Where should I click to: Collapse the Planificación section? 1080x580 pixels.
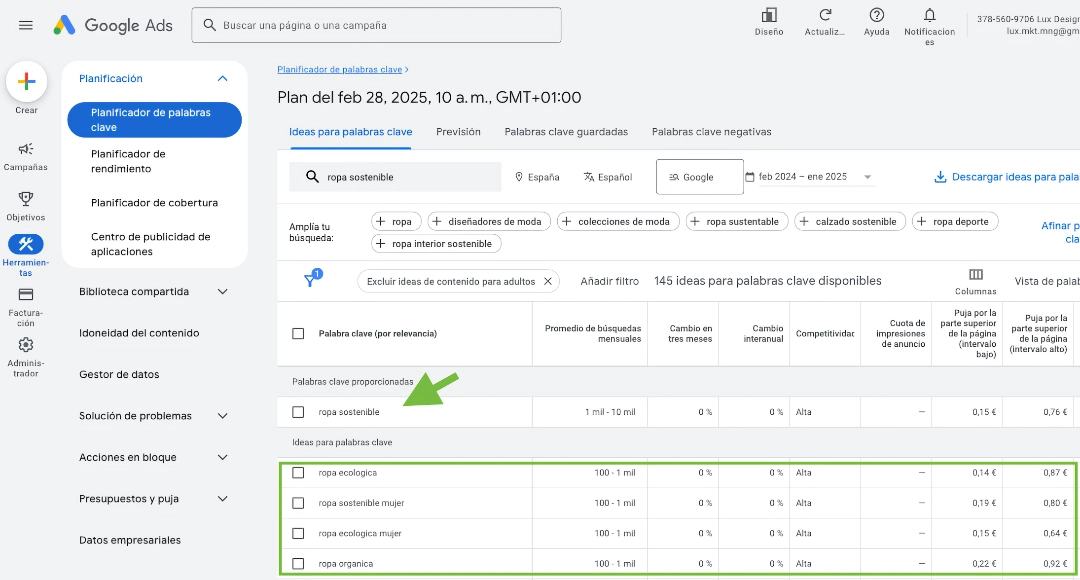tap(222, 79)
